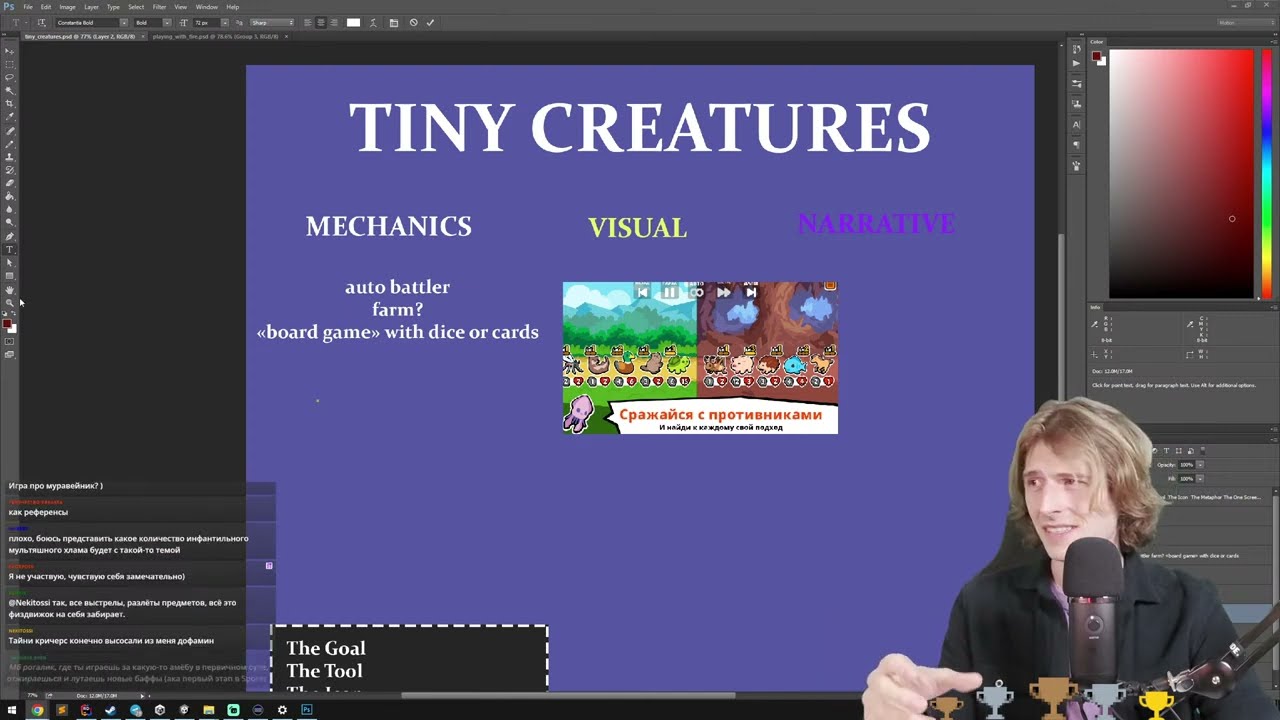Open the Actions panel play icon in the dock
The height and width of the screenshot is (720, 1280).
point(1076,63)
